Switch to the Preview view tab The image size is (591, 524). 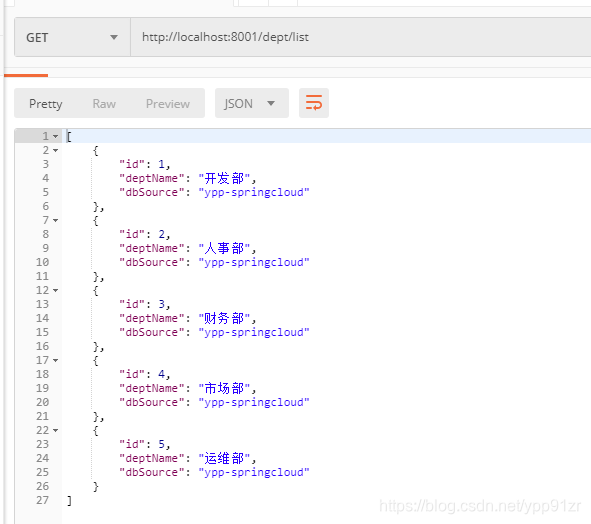(168, 104)
